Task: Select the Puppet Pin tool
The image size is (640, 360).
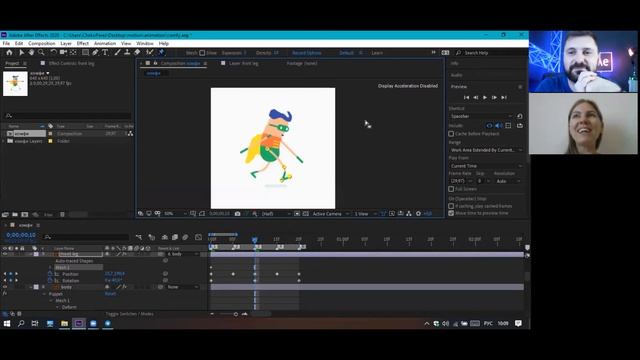Action: 161,52
